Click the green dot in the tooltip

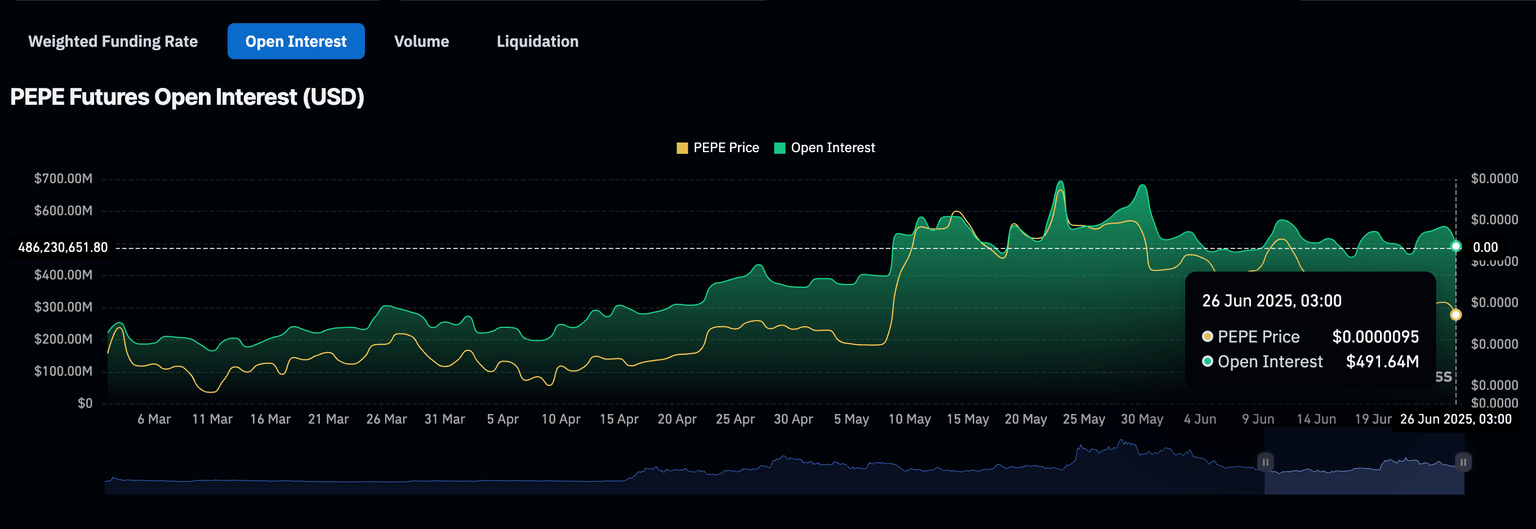coord(1208,362)
